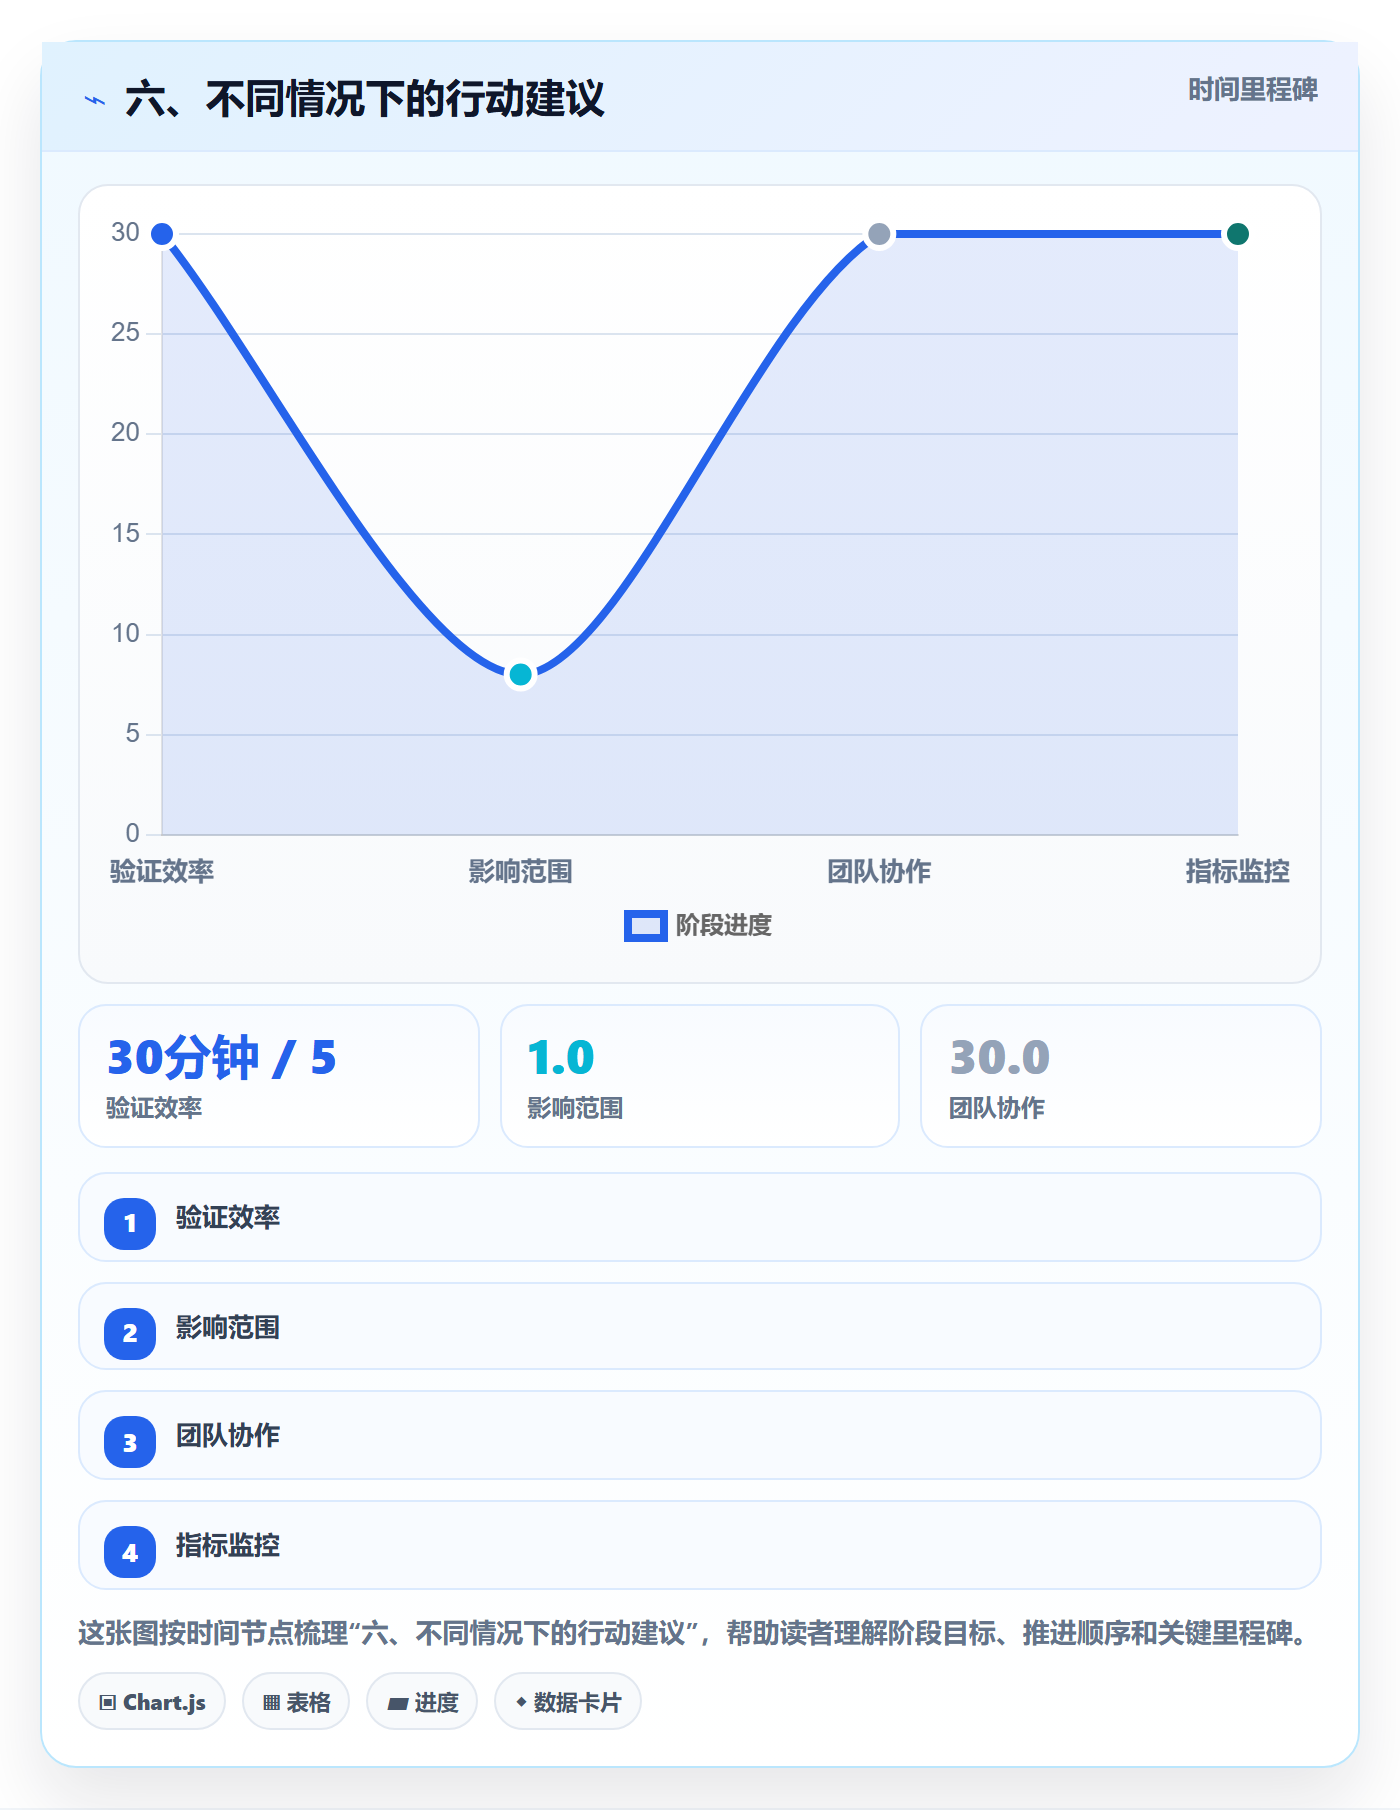This screenshot has width=1400, height=1810.
Task: Select the cyan data point at 影响范围
Action: [x=520, y=675]
